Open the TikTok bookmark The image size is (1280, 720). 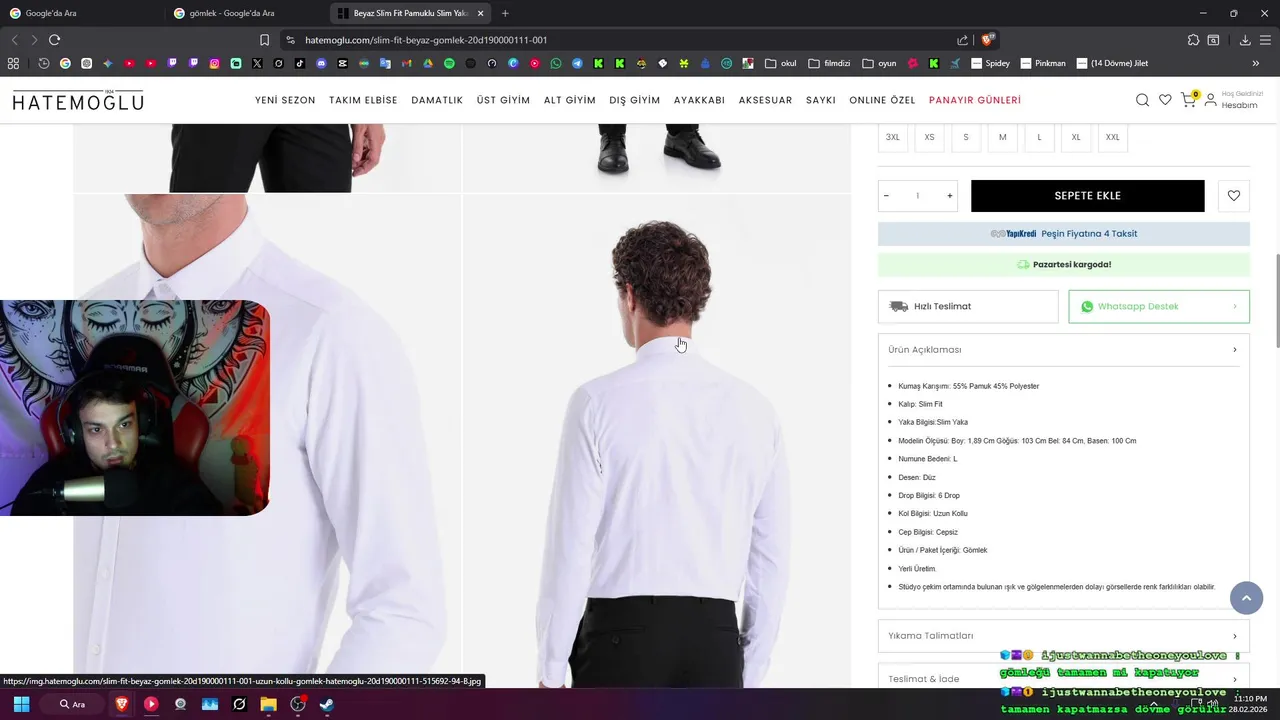[299, 63]
